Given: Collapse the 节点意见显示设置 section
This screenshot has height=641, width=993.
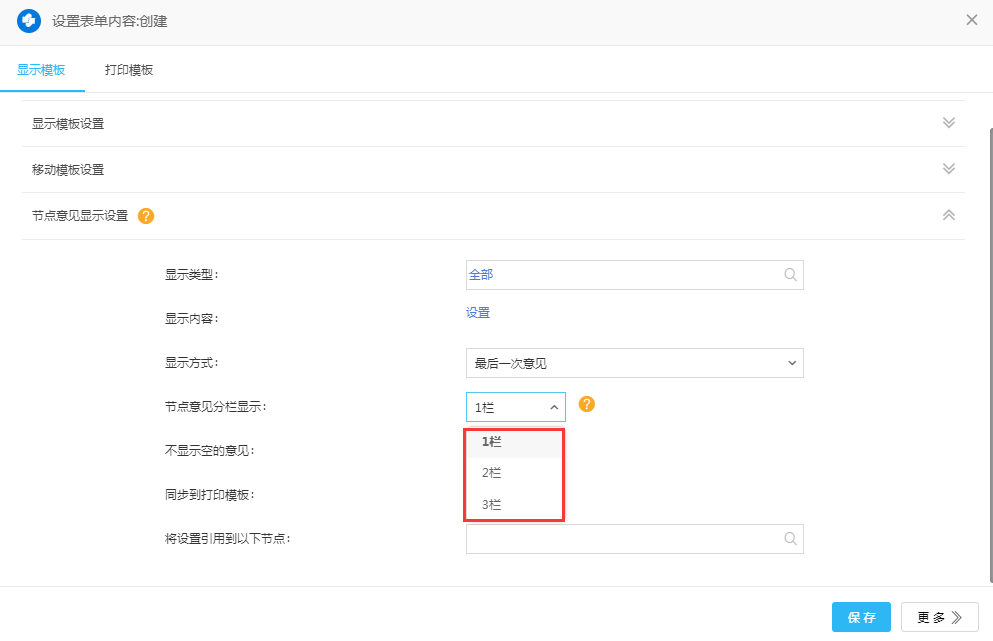Looking at the screenshot, I should click(948, 215).
